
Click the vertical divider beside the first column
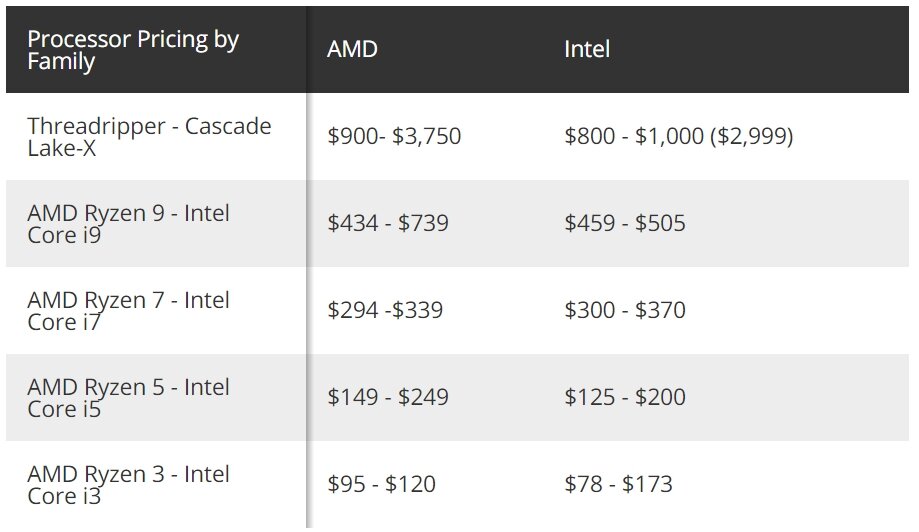click(x=307, y=300)
